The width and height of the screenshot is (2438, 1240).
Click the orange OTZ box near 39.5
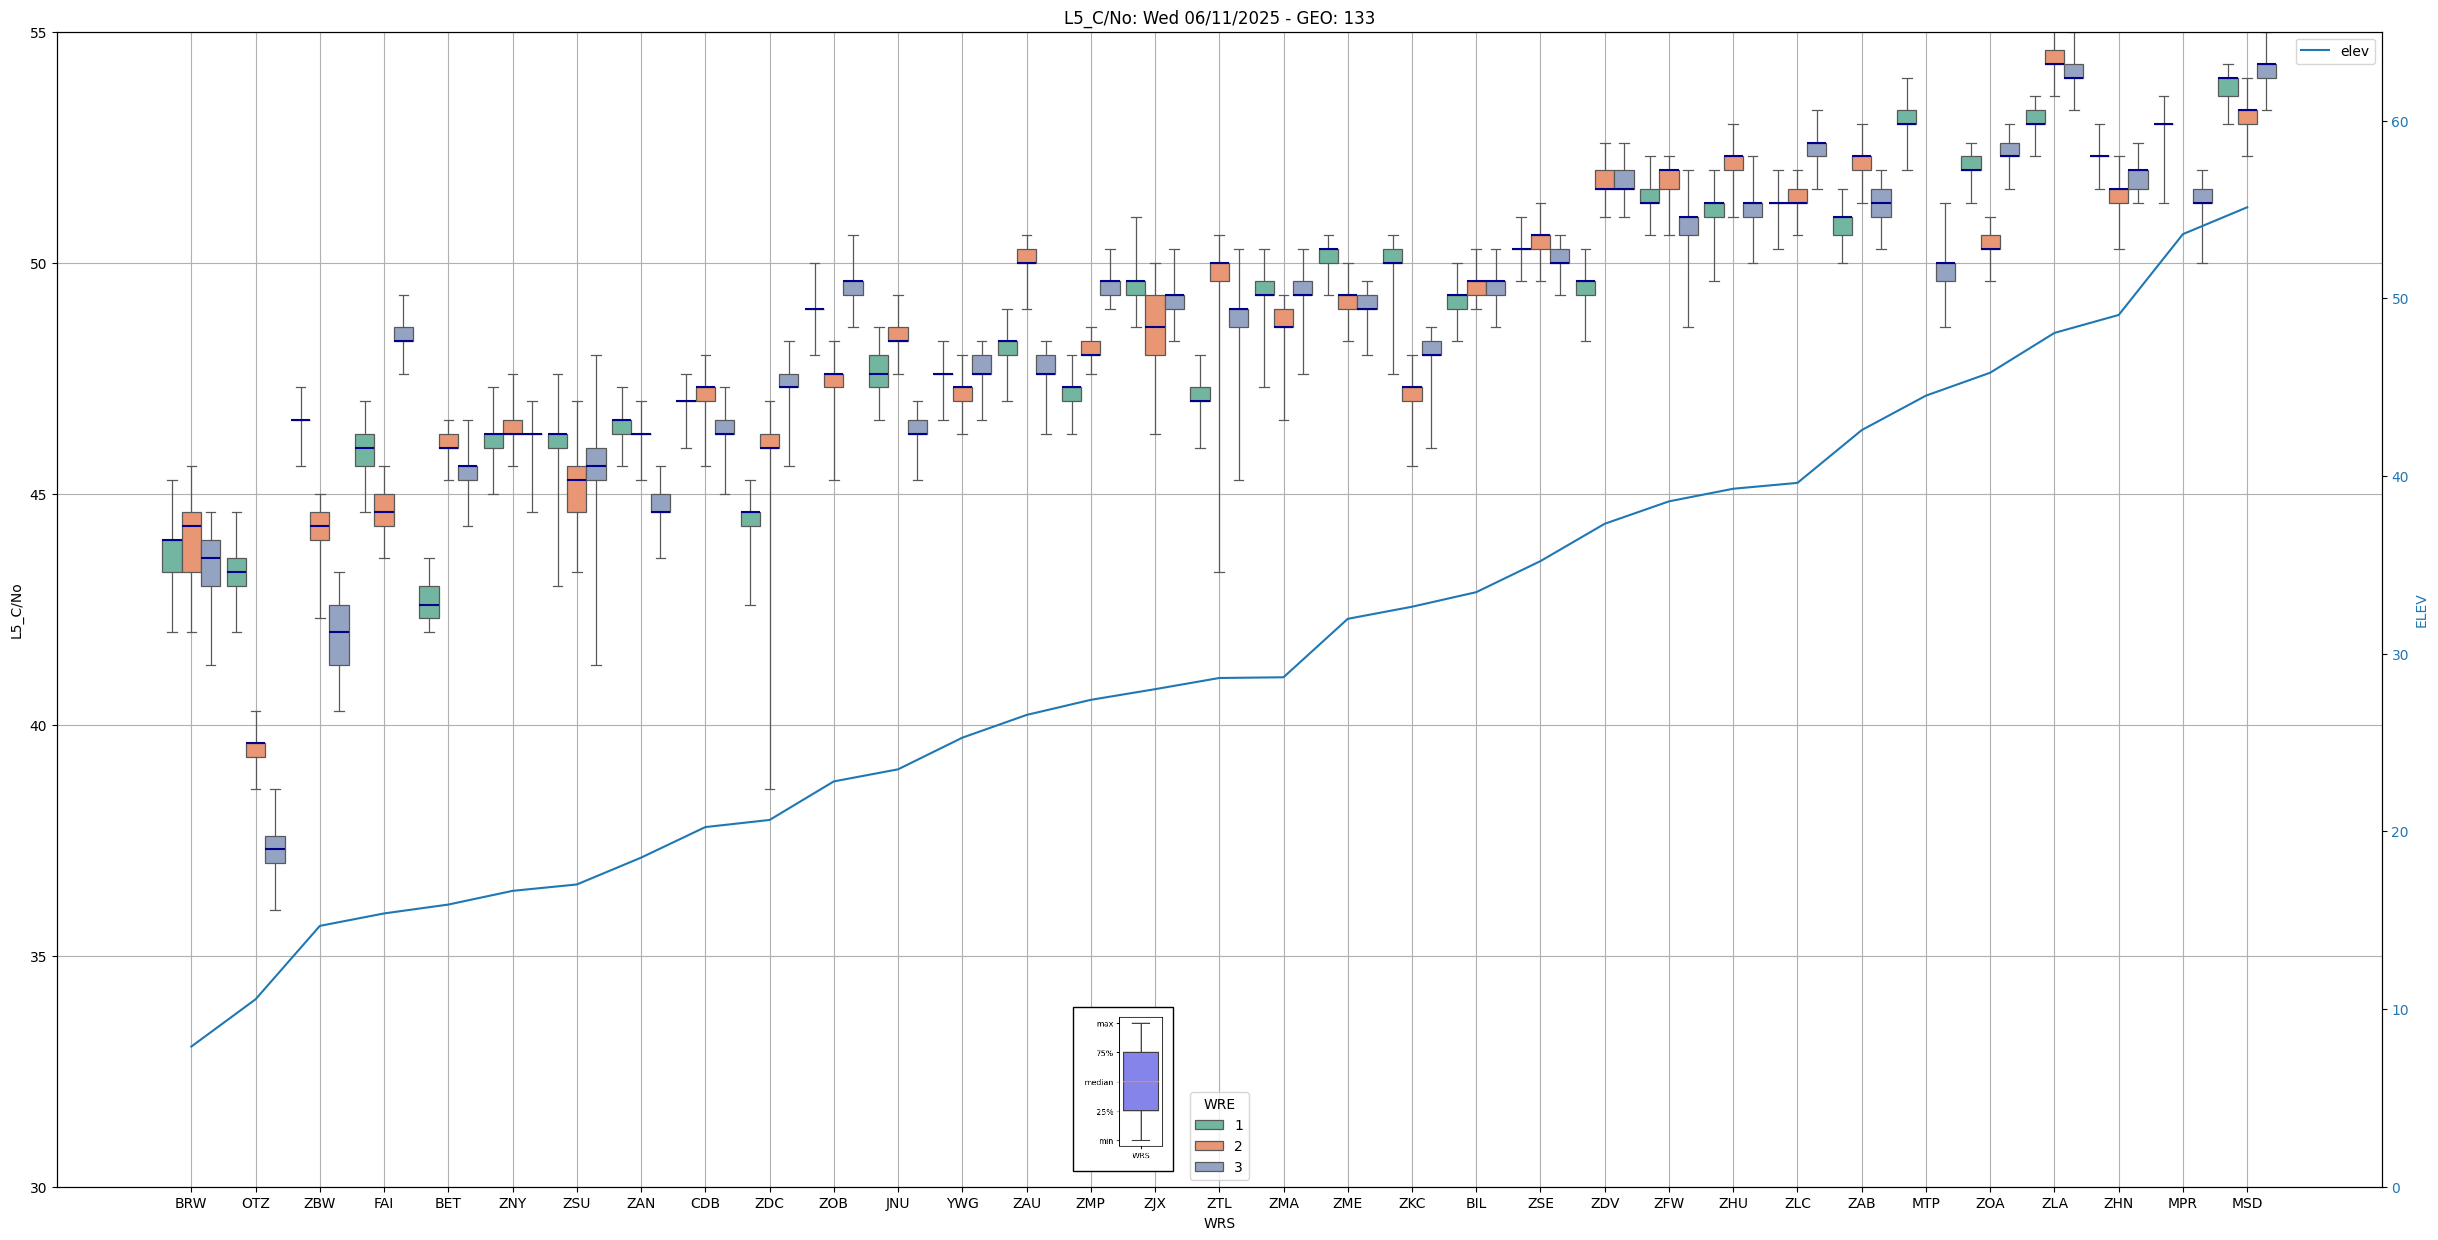pos(255,750)
